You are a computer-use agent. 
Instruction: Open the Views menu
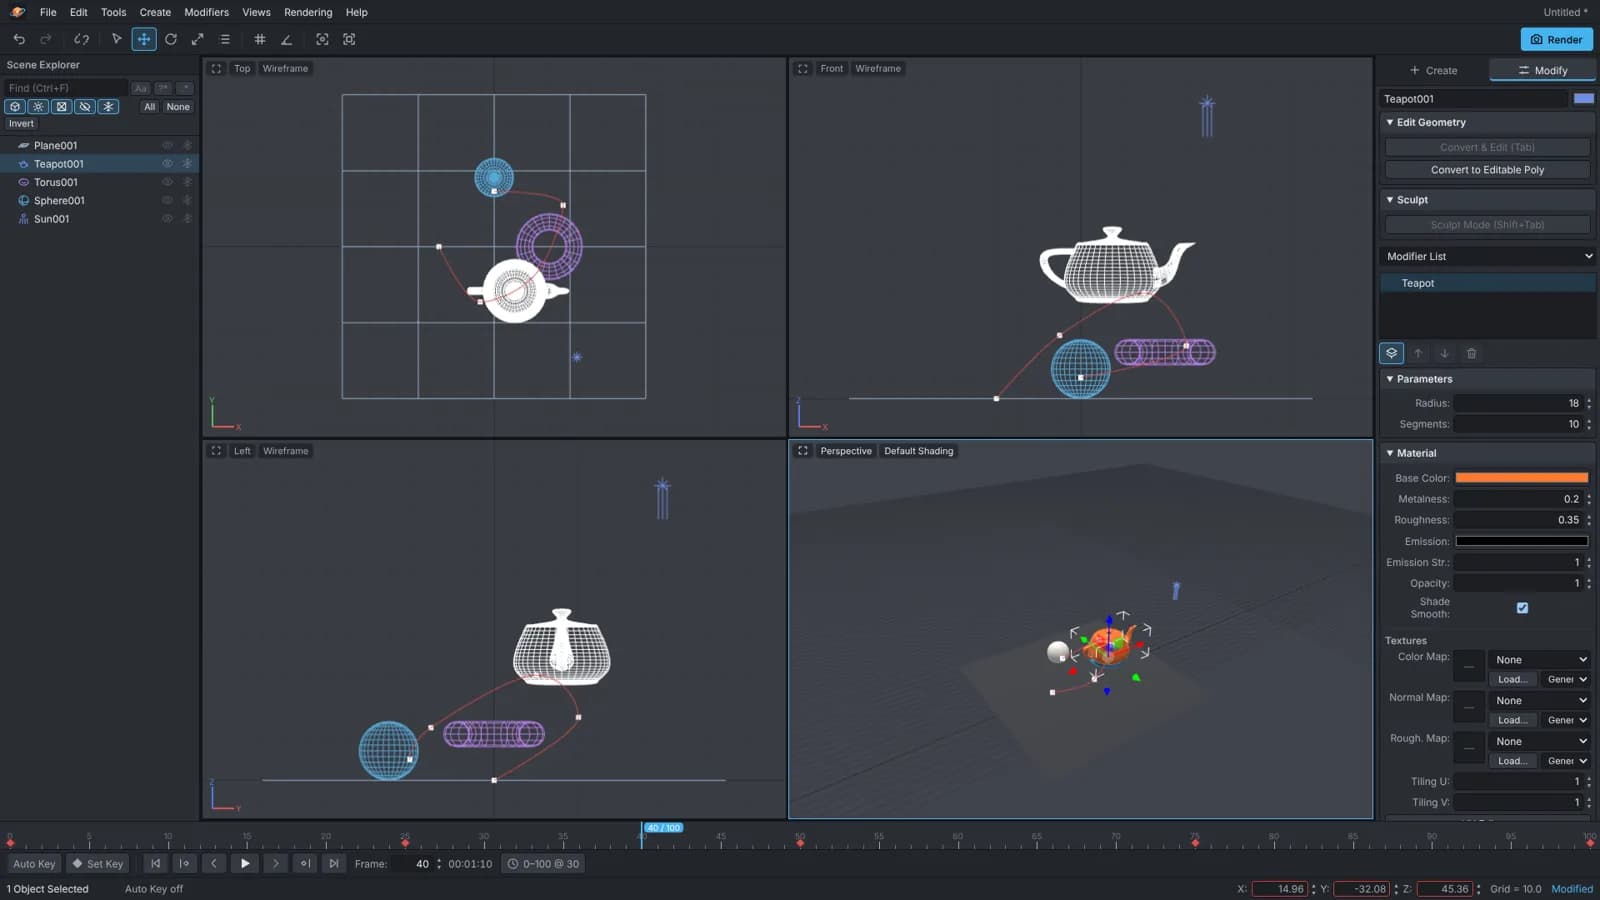pyautogui.click(x=256, y=12)
